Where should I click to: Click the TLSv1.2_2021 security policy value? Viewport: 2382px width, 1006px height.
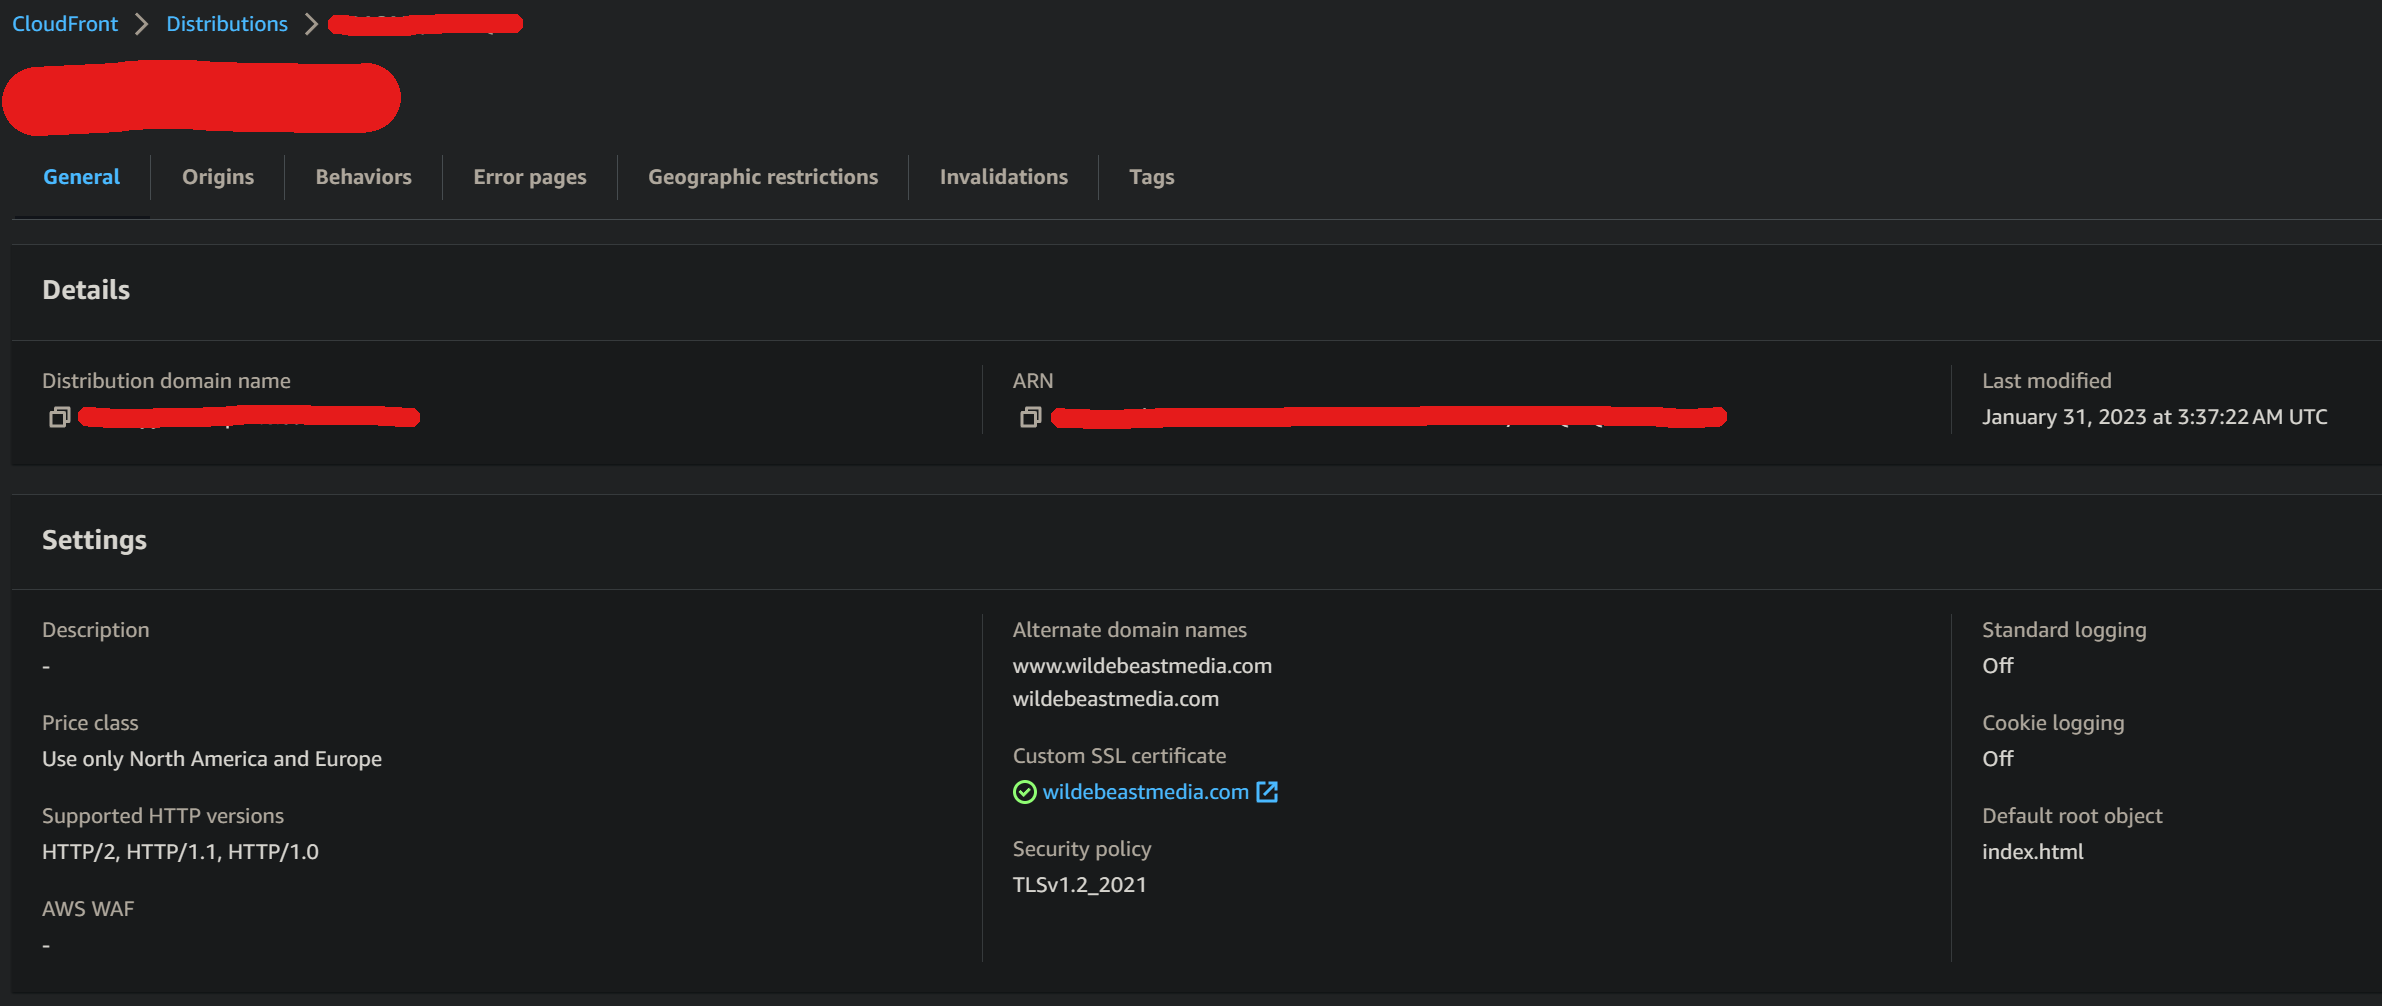(1079, 885)
